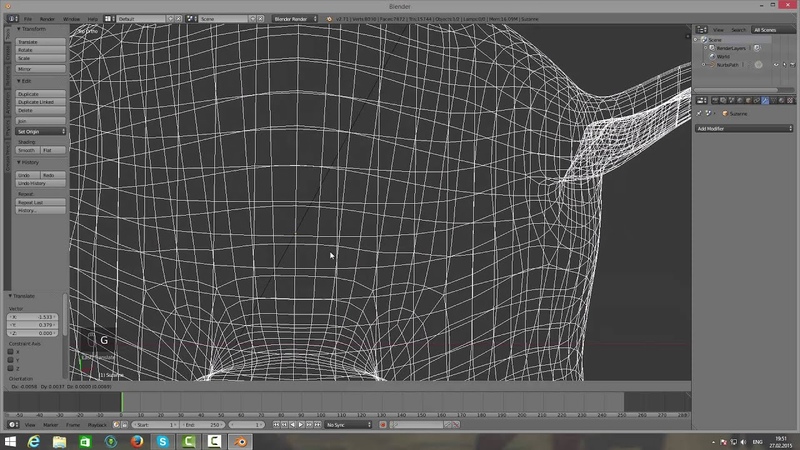Screen dimensions: 800x450
Task: Click the red record keyframe button
Action: (x=383, y=425)
